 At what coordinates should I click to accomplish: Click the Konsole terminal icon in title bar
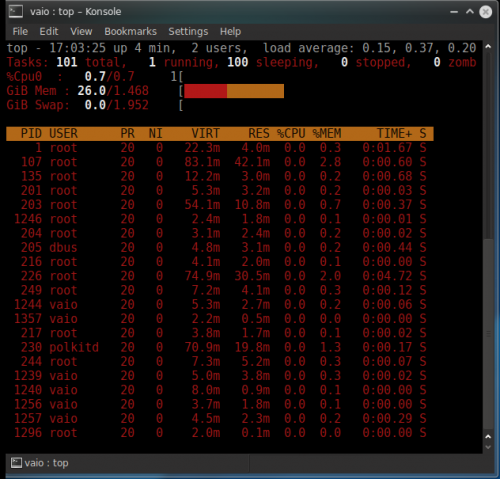[16, 11]
